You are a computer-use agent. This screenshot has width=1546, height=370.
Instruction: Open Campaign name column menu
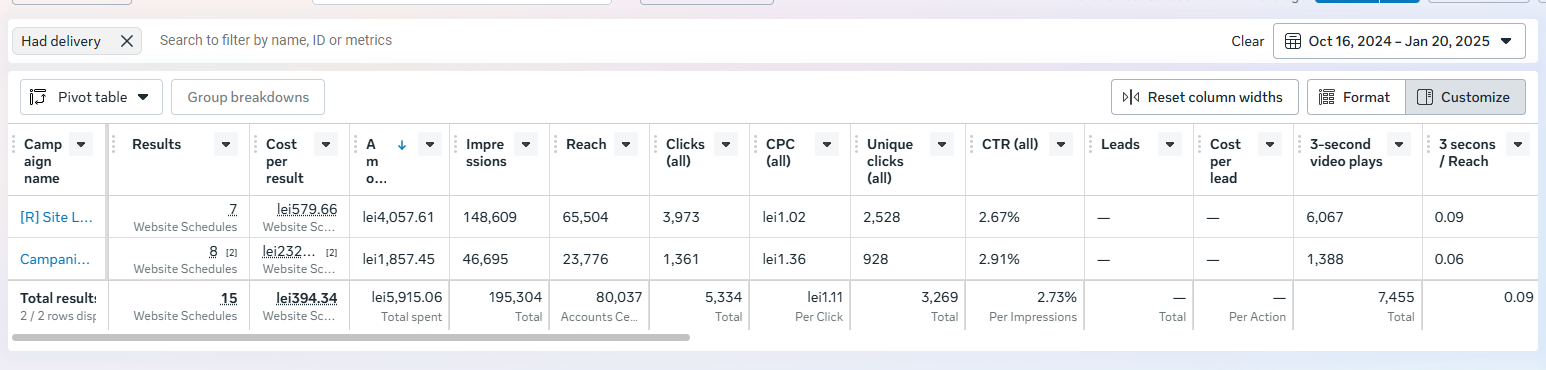(x=82, y=145)
